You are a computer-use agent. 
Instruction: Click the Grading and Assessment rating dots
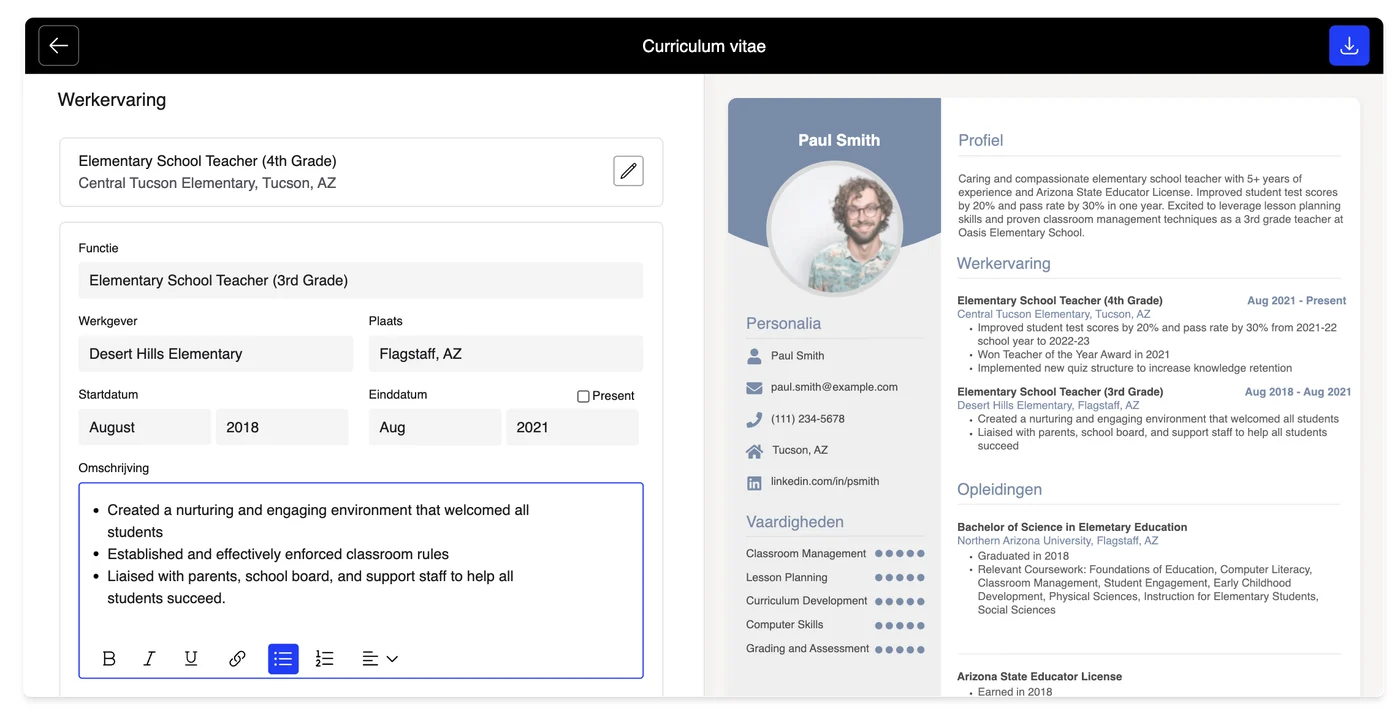[x=900, y=650]
